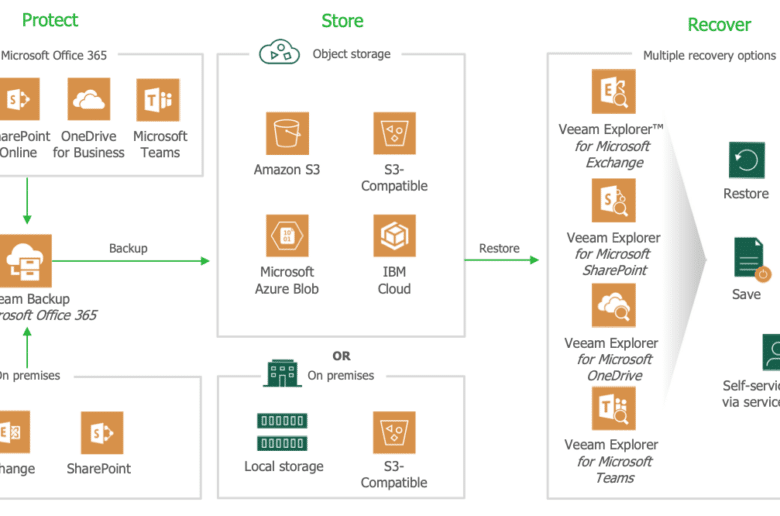Click the Restore label above the arrow
780x516 pixels.
(x=499, y=248)
